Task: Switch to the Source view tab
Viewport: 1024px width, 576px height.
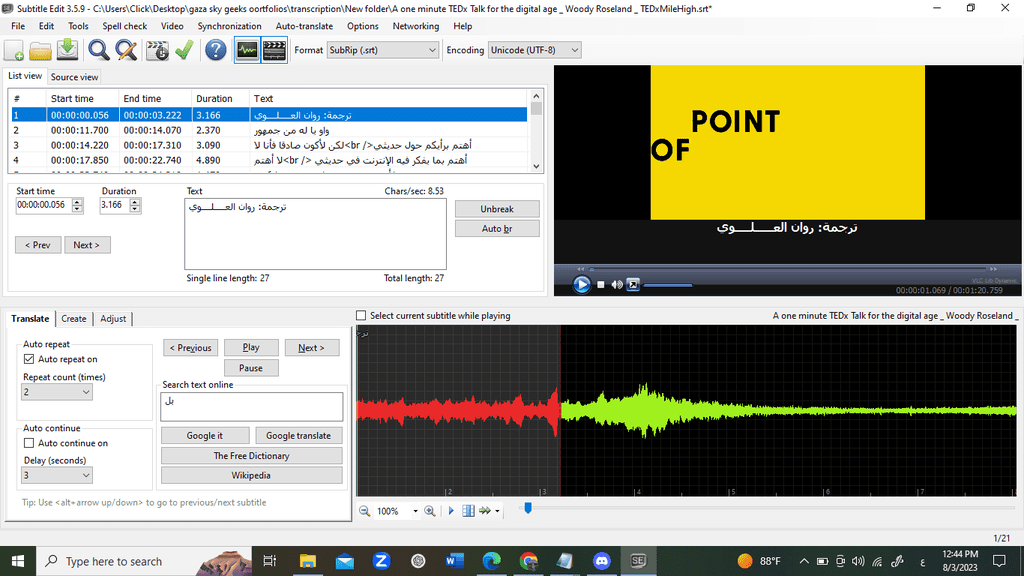Action: [x=74, y=77]
